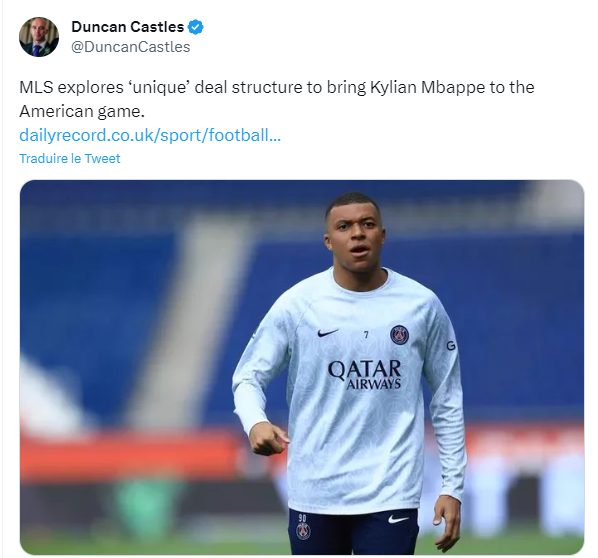Open the Duncan Castles display name
Image resolution: width=598 pixels, height=558 pixels.
128,27
